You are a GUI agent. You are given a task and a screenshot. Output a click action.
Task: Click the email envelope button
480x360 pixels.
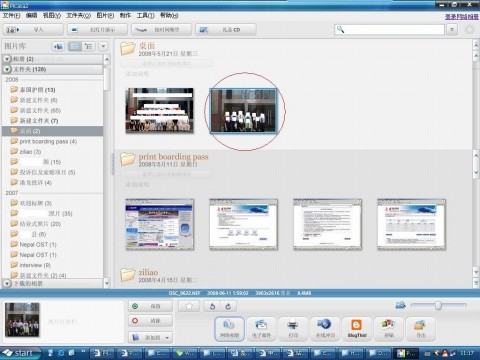(261, 328)
